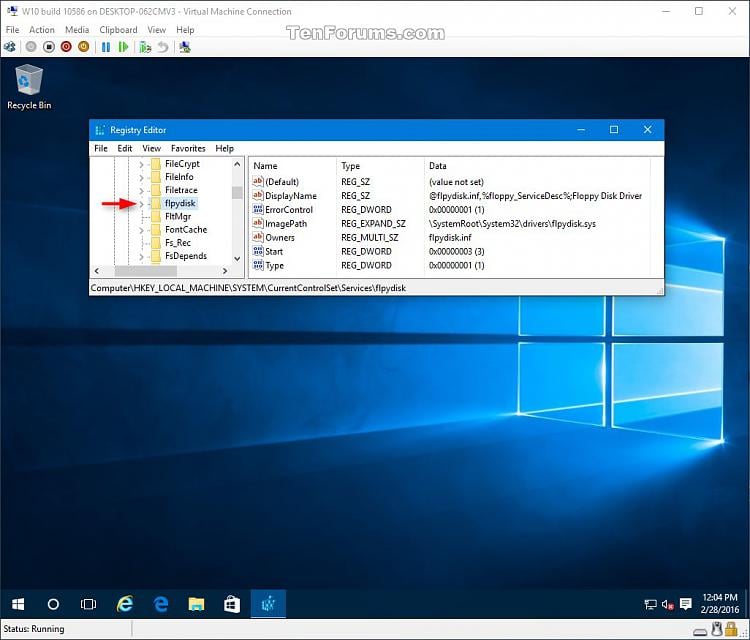This screenshot has height=640, width=750.
Task: Open the Registry Editor Favorites menu
Action: pos(188,148)
